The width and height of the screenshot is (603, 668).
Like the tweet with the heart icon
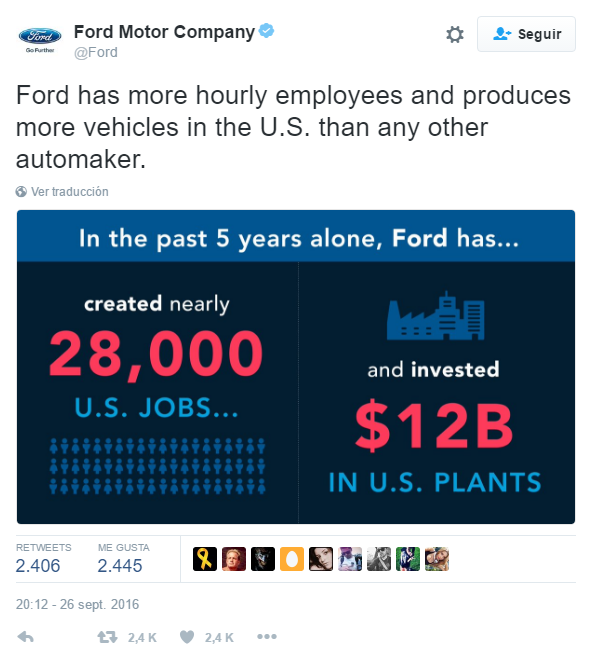pyautogui.click(x=187, y=637)
